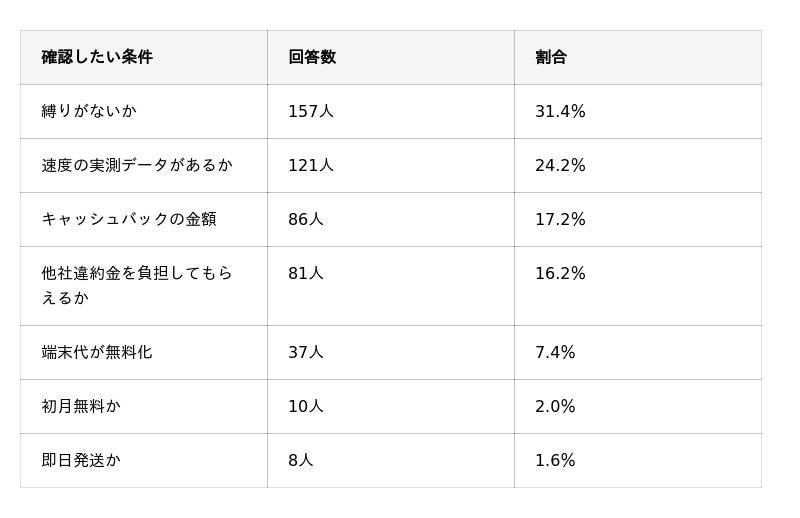Select the 81人 cell
800x518 pixels.
pyautogui.click(x=306, y=273)
